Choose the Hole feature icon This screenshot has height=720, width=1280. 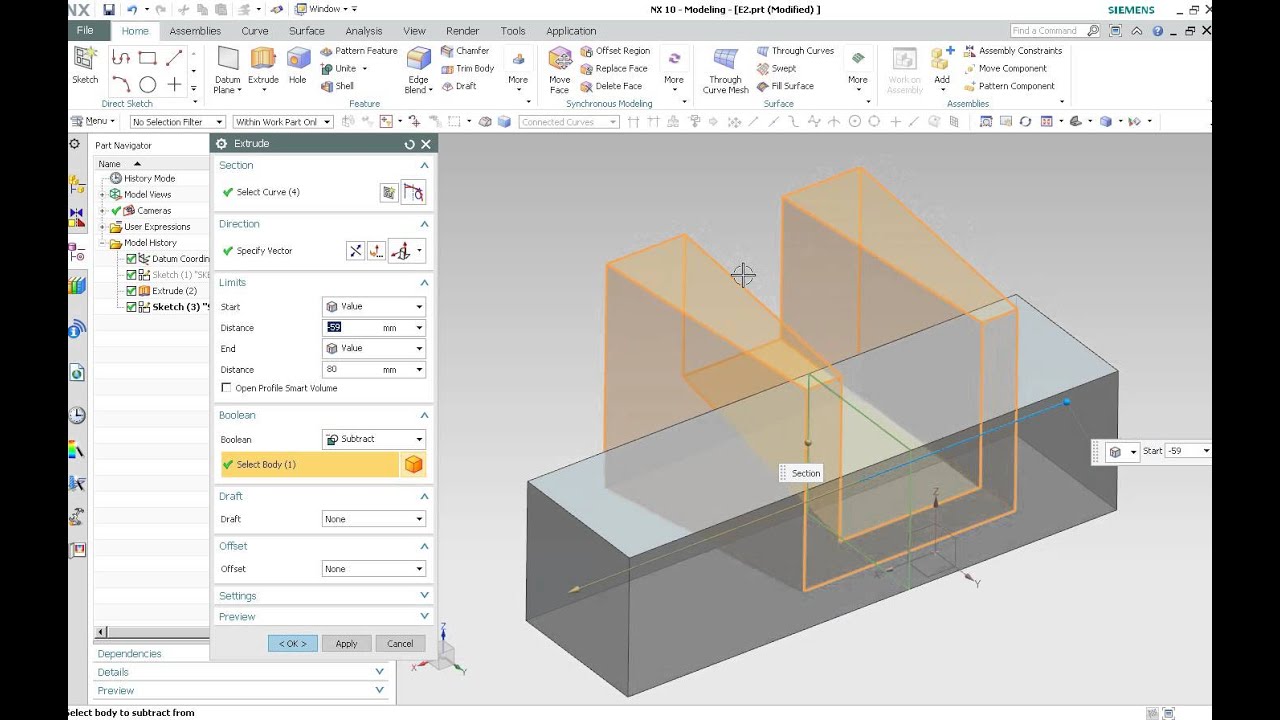point(298,66)
